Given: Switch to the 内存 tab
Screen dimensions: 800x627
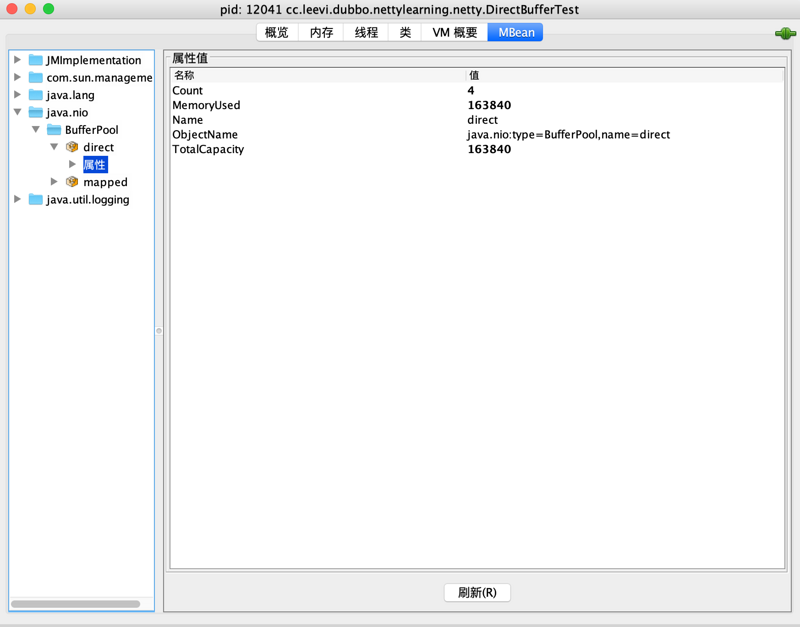Looking at the screenshot, I should point(321,32).
